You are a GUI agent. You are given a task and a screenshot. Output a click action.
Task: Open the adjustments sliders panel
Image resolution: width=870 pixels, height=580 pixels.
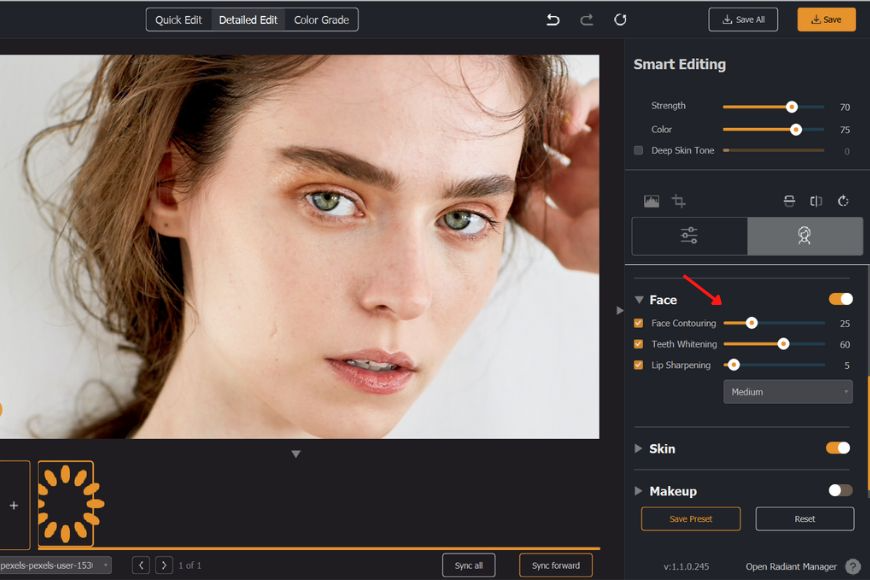pyautogui.click(x=688, y=236)
